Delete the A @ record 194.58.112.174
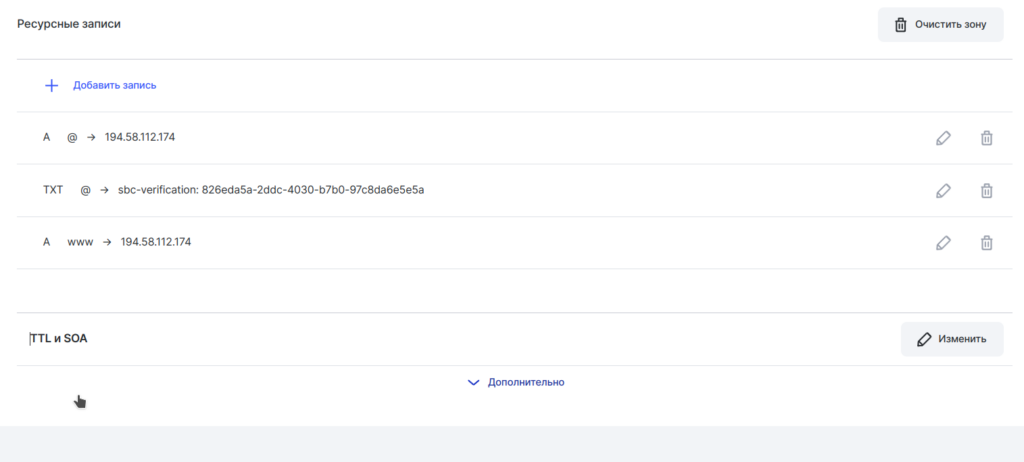1024x462 pixels. pos(986,138)
